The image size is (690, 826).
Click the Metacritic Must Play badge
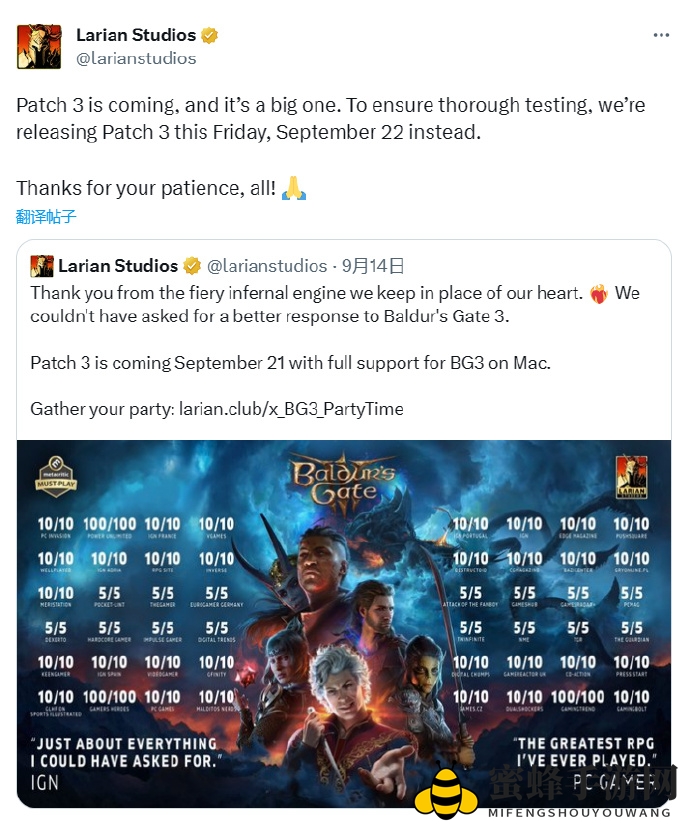[56, 477]
